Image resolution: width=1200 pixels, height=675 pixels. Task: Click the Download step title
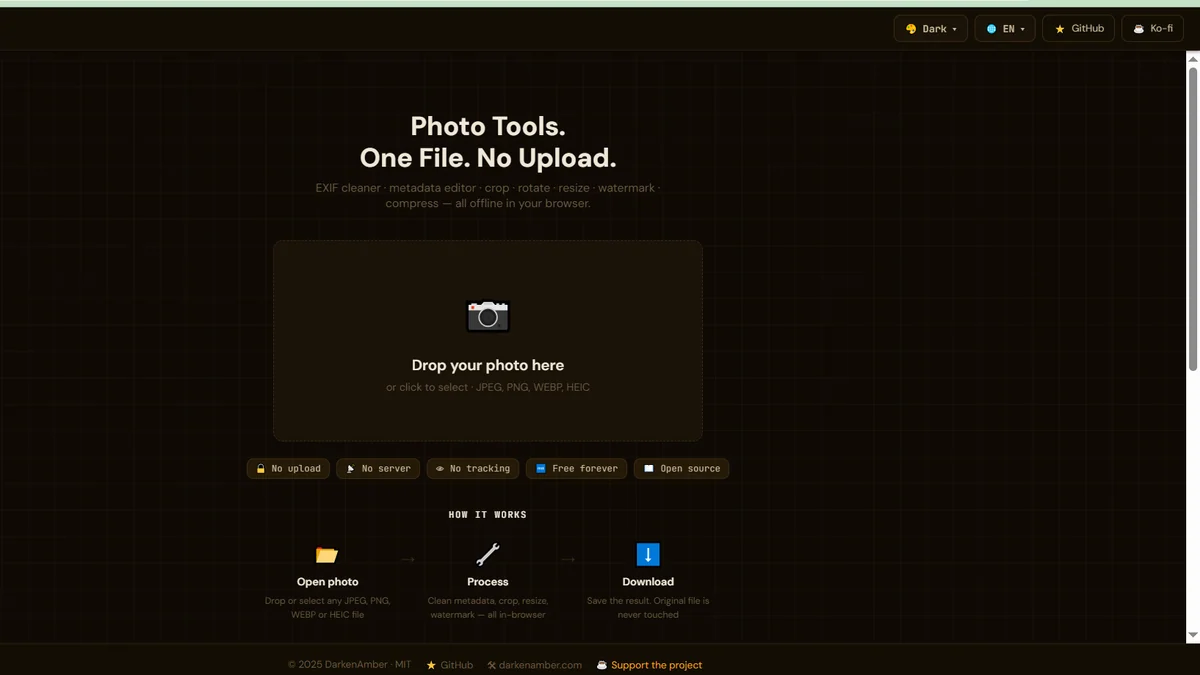[x=648, y=582]
